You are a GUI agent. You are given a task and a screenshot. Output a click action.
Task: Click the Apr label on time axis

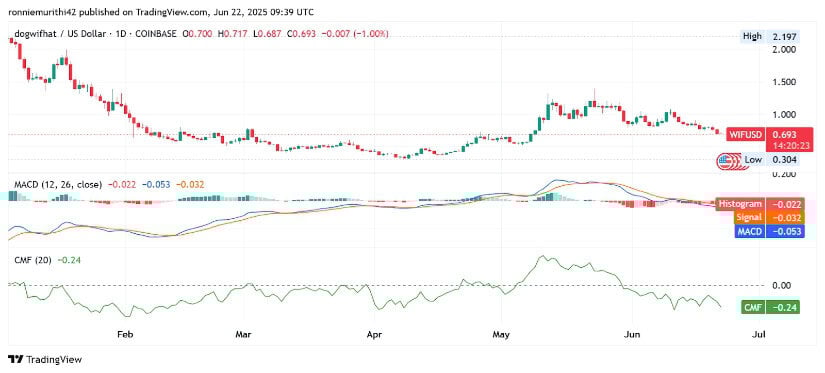tap(374, 334)
